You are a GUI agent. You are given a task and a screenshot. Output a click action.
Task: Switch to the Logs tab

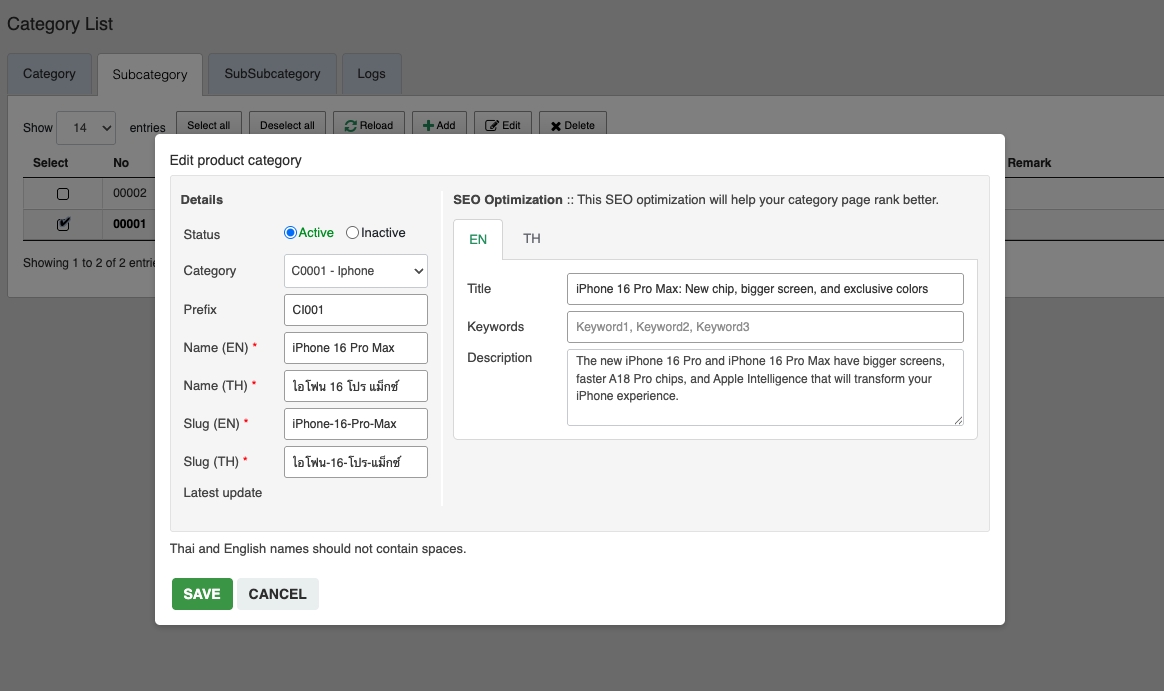371,74
